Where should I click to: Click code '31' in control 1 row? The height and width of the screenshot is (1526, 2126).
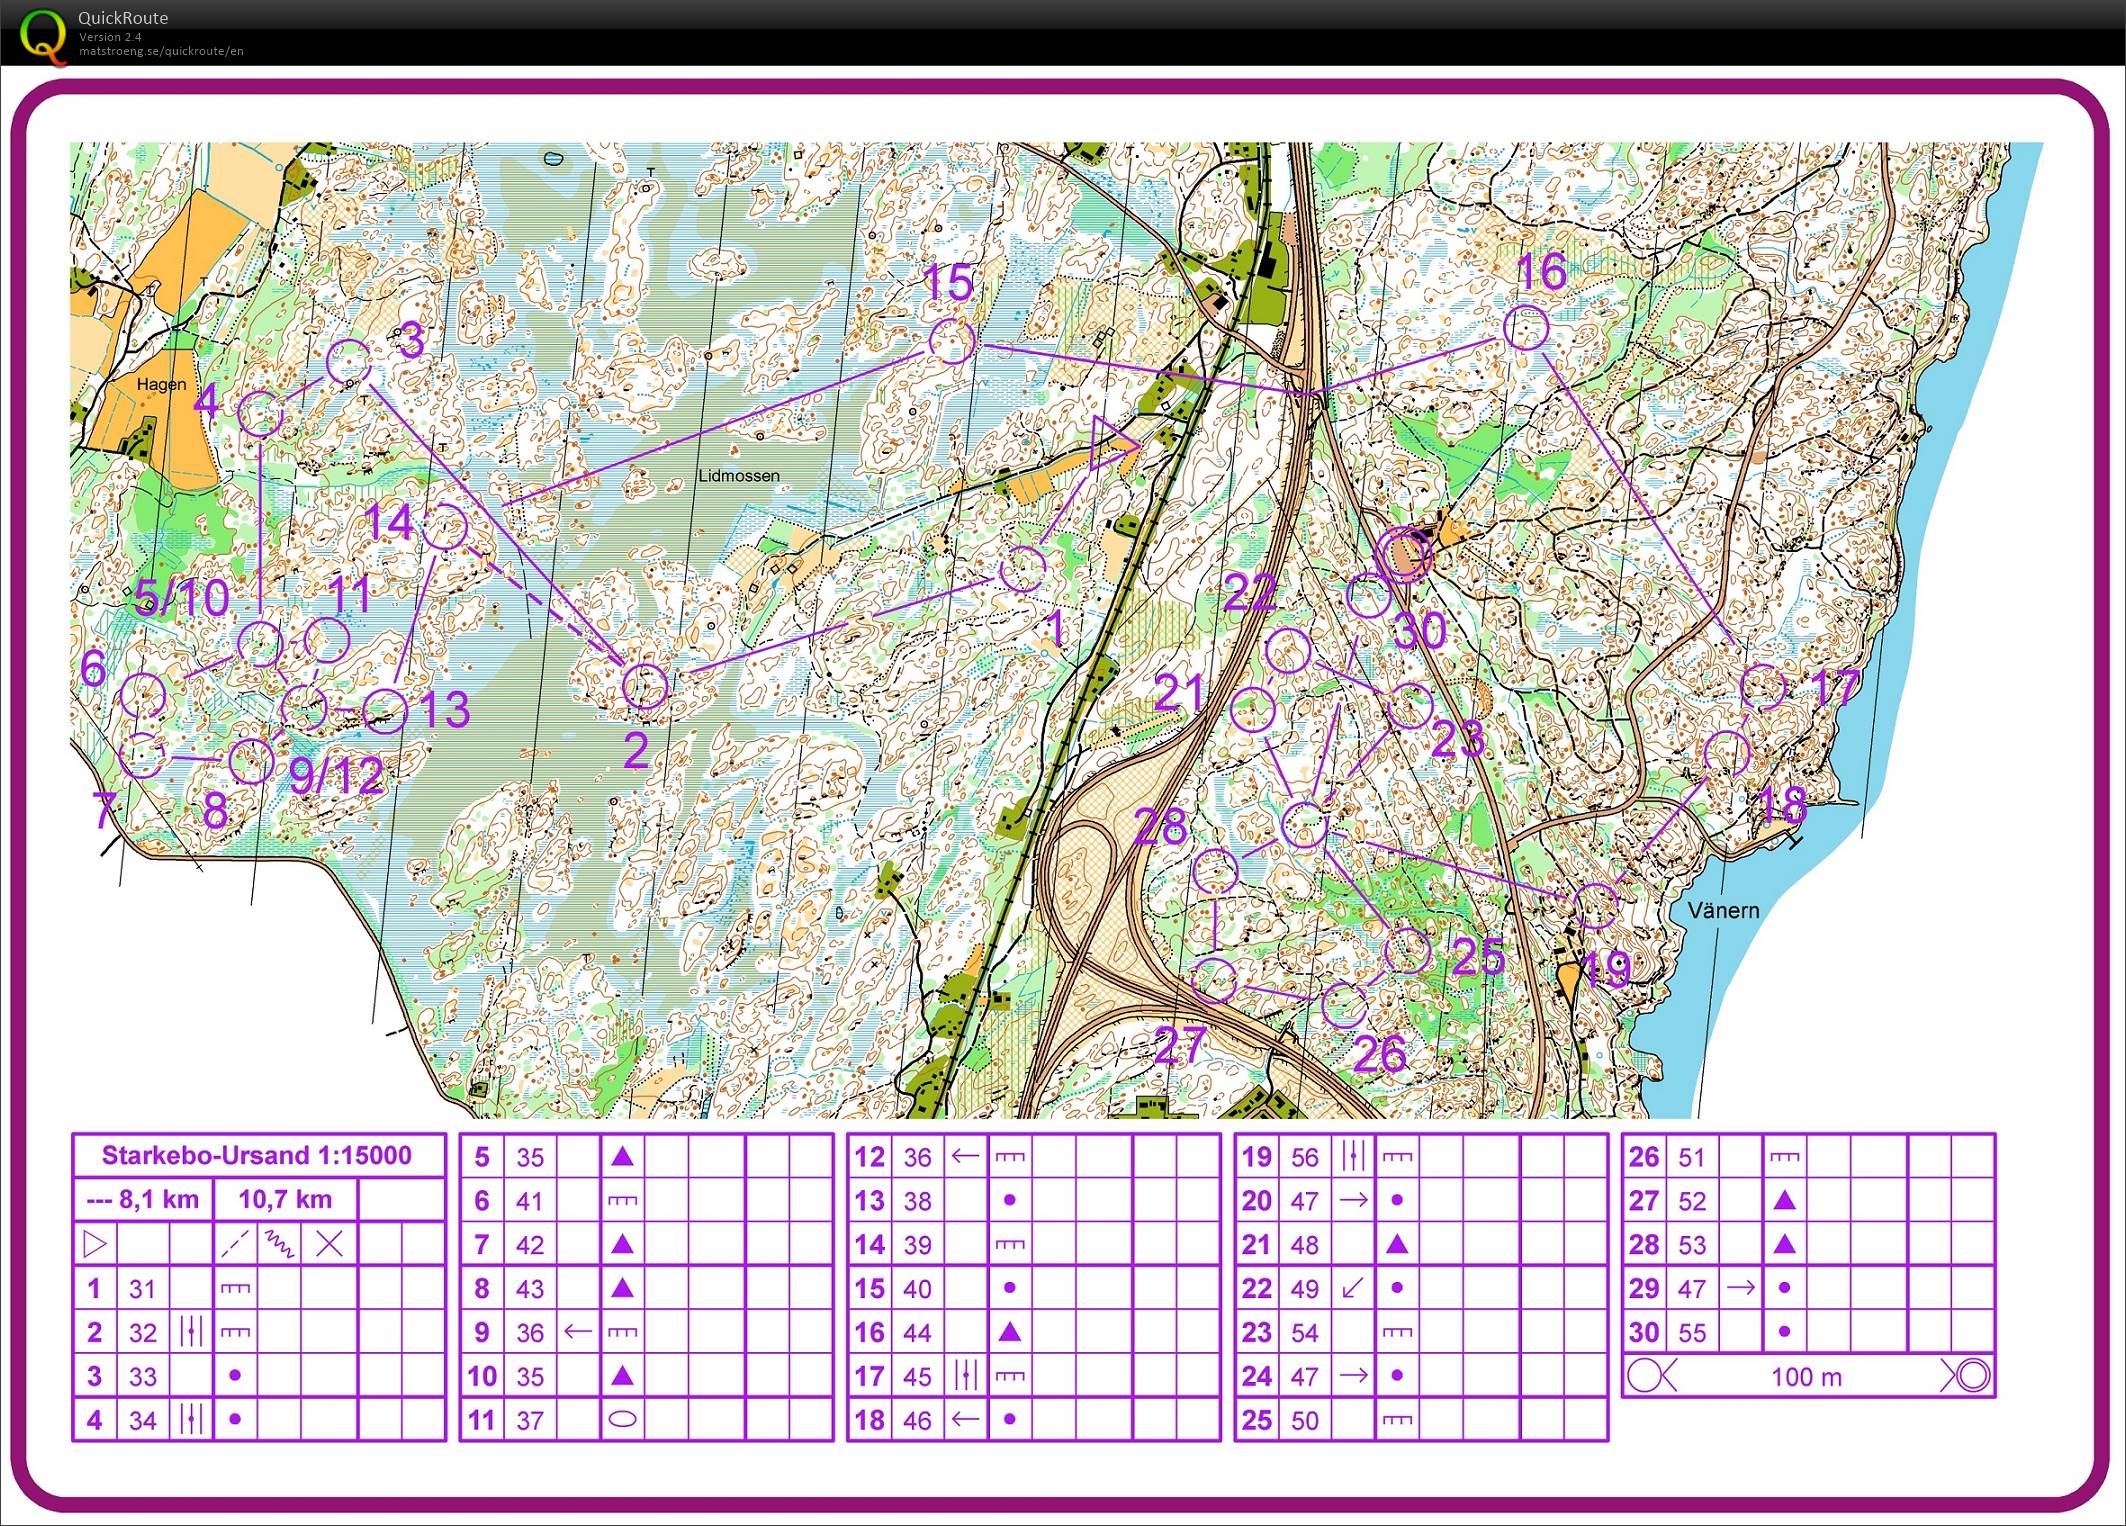point(142,1288)
